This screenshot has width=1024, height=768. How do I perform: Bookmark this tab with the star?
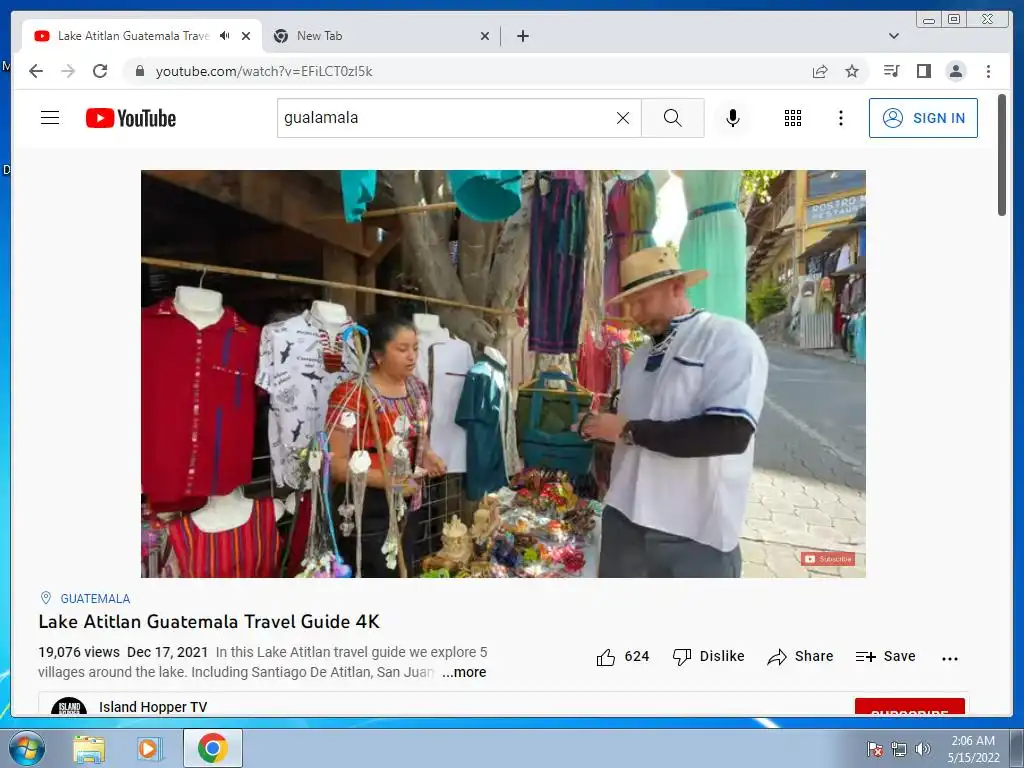point(852,71)
